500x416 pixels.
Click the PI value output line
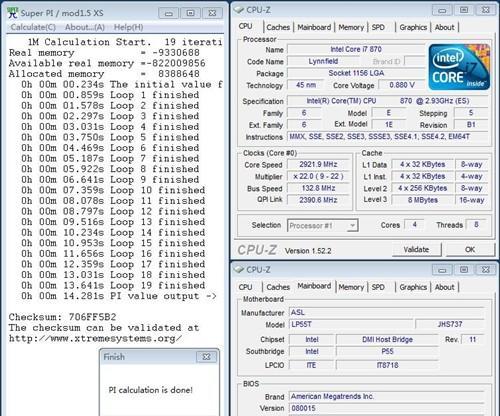[119, 296]
